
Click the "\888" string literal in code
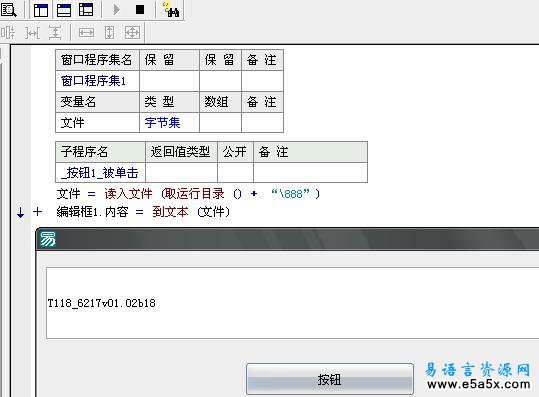(290, 194)
